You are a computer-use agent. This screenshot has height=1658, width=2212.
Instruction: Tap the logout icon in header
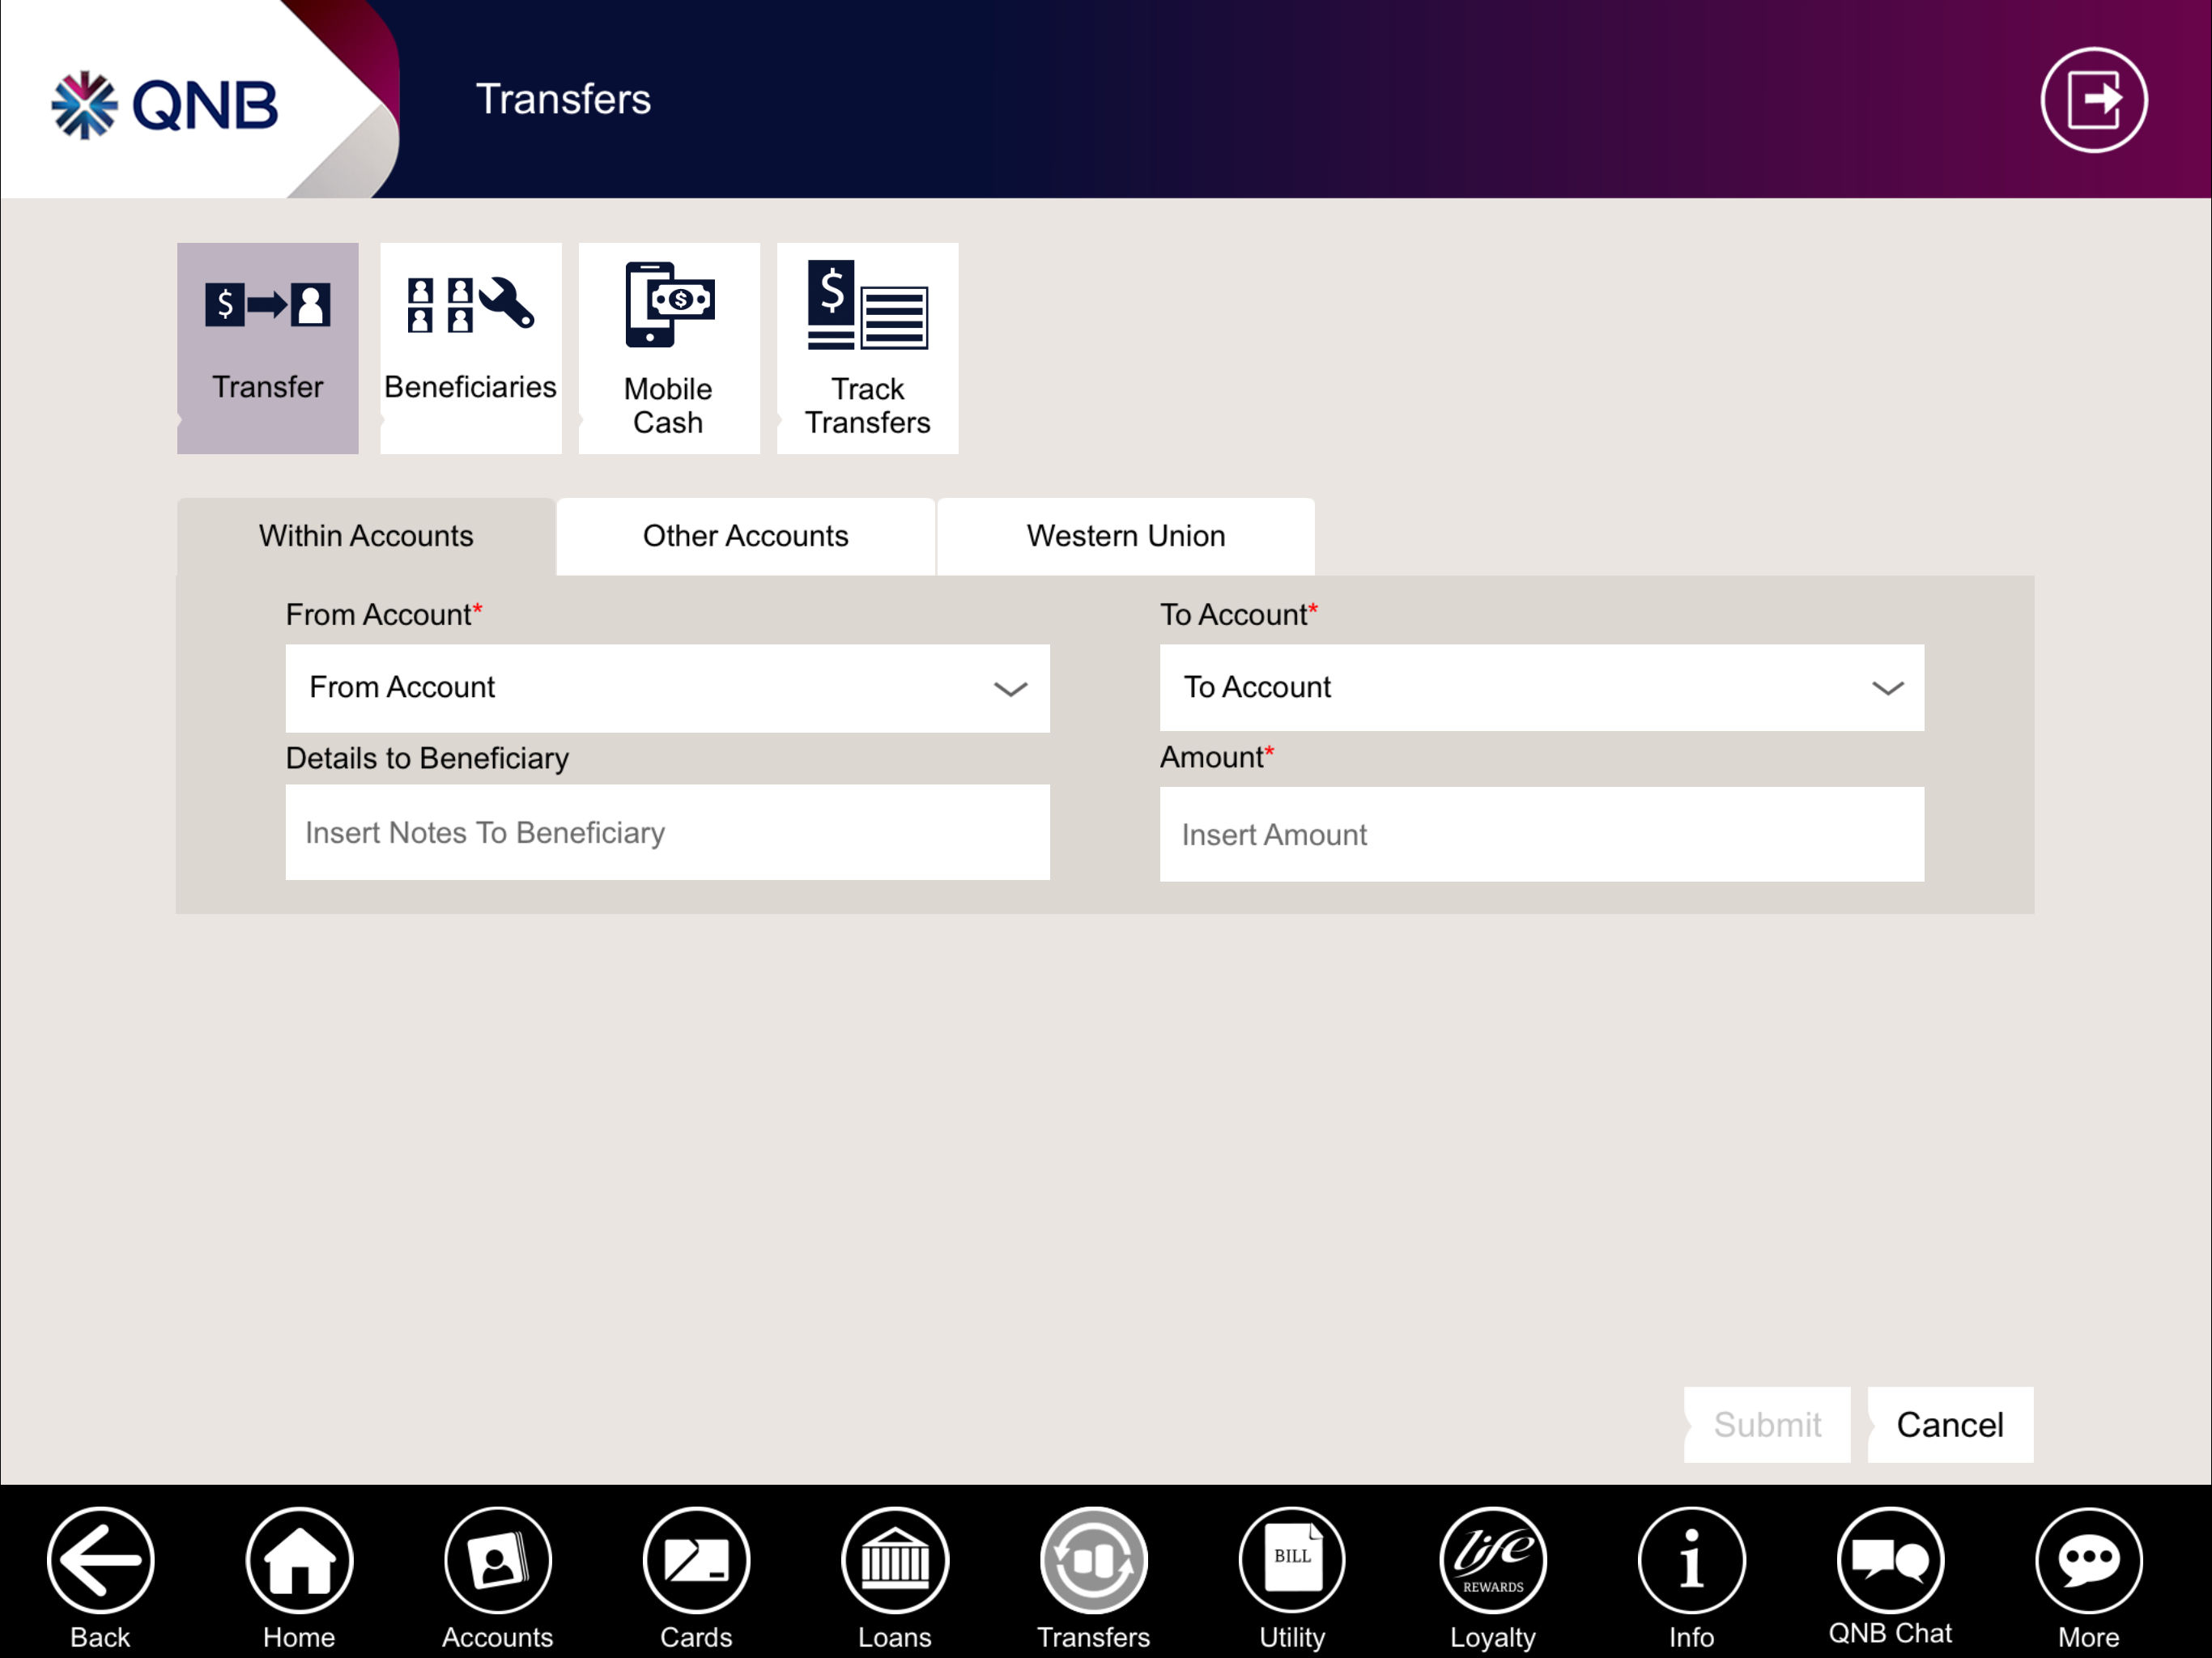pos(2093,100)
